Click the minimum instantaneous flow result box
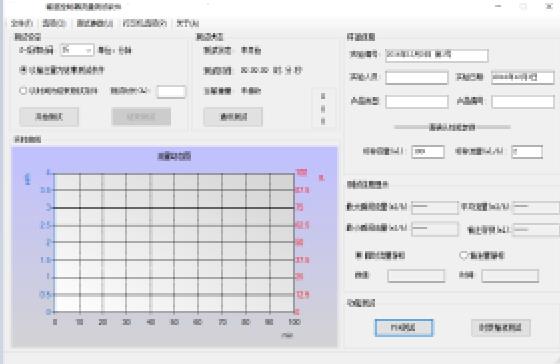This screenshot has height=364, width=560. (x=435, y=229)
